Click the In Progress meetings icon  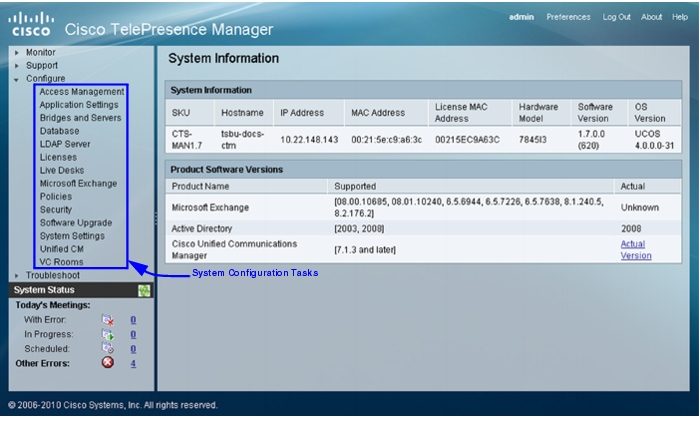tap(107, 334)
